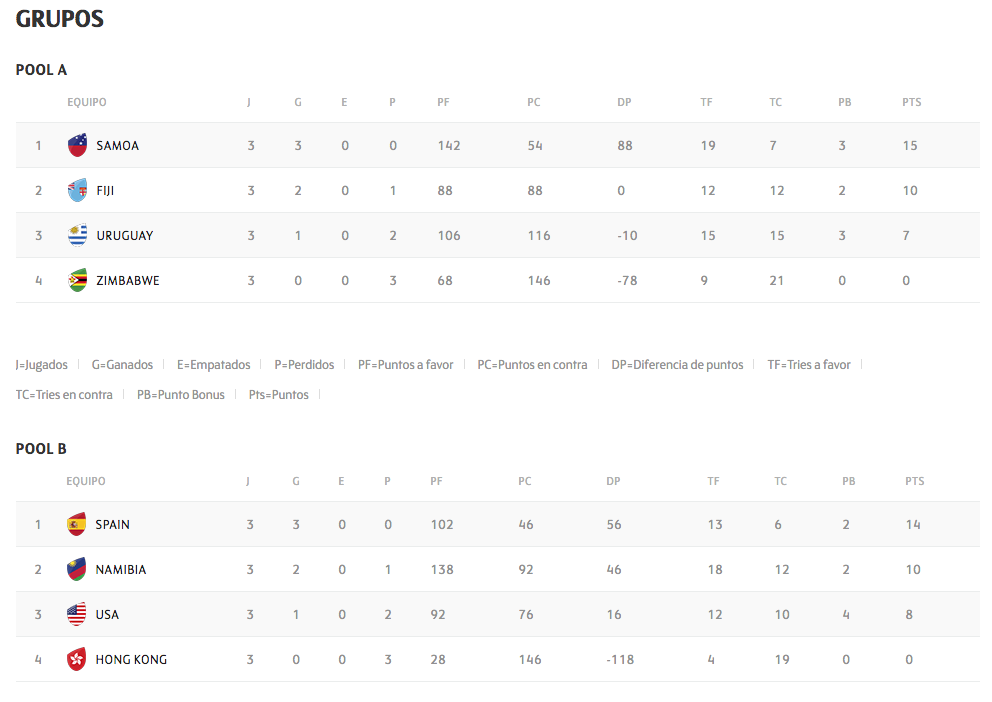Viewport: 992px width, 702px height.
Task: Open the NAMIBIA team name link
Action: pyautogui.click(x=121, y=570)
